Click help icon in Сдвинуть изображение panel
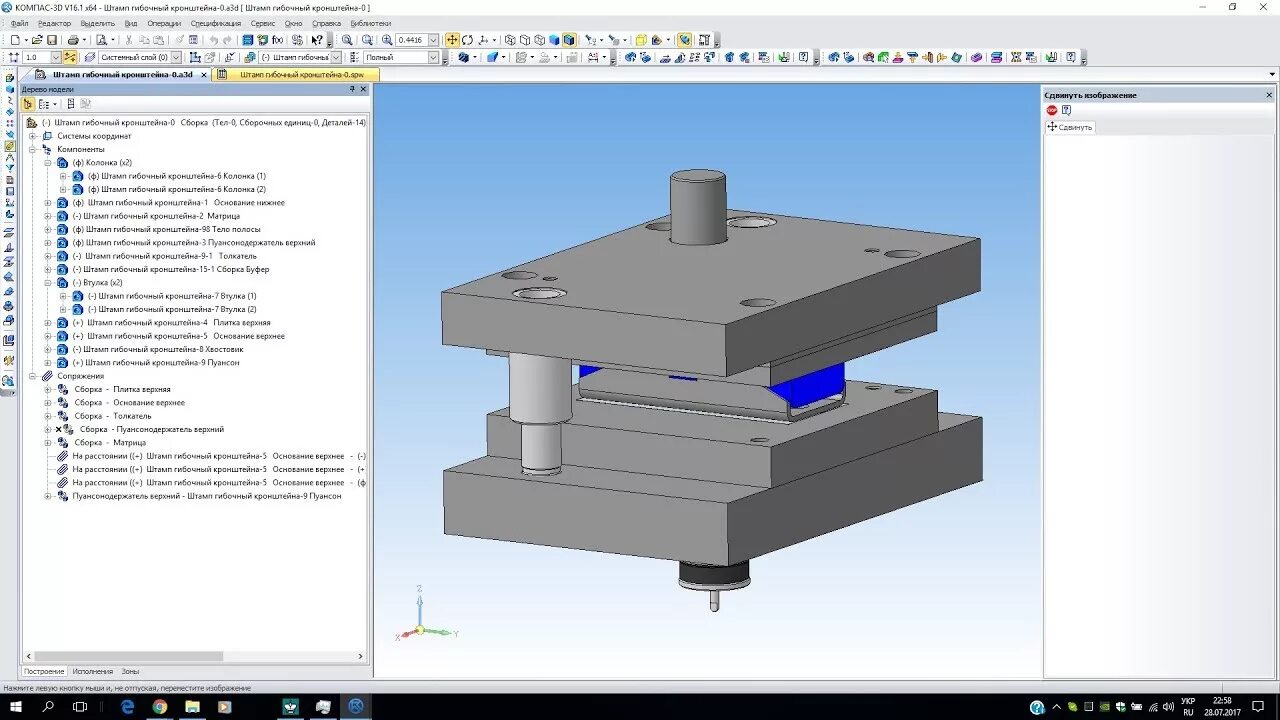 [1066, 110]
